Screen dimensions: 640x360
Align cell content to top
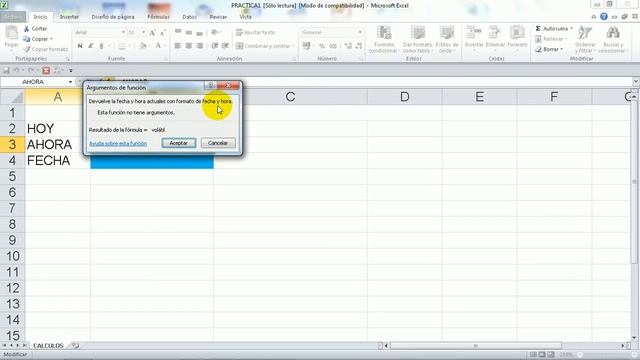pos(178,32)
